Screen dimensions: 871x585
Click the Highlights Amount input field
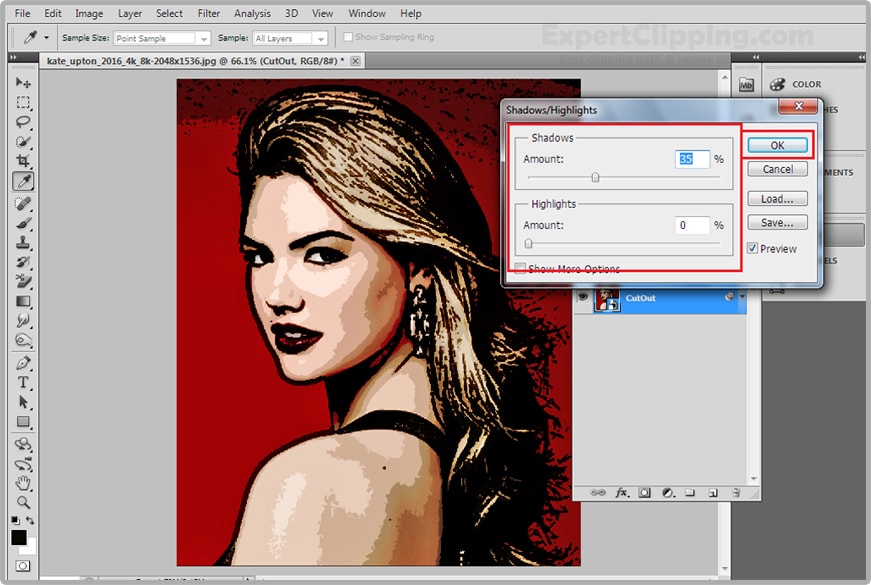click(692, 225)
